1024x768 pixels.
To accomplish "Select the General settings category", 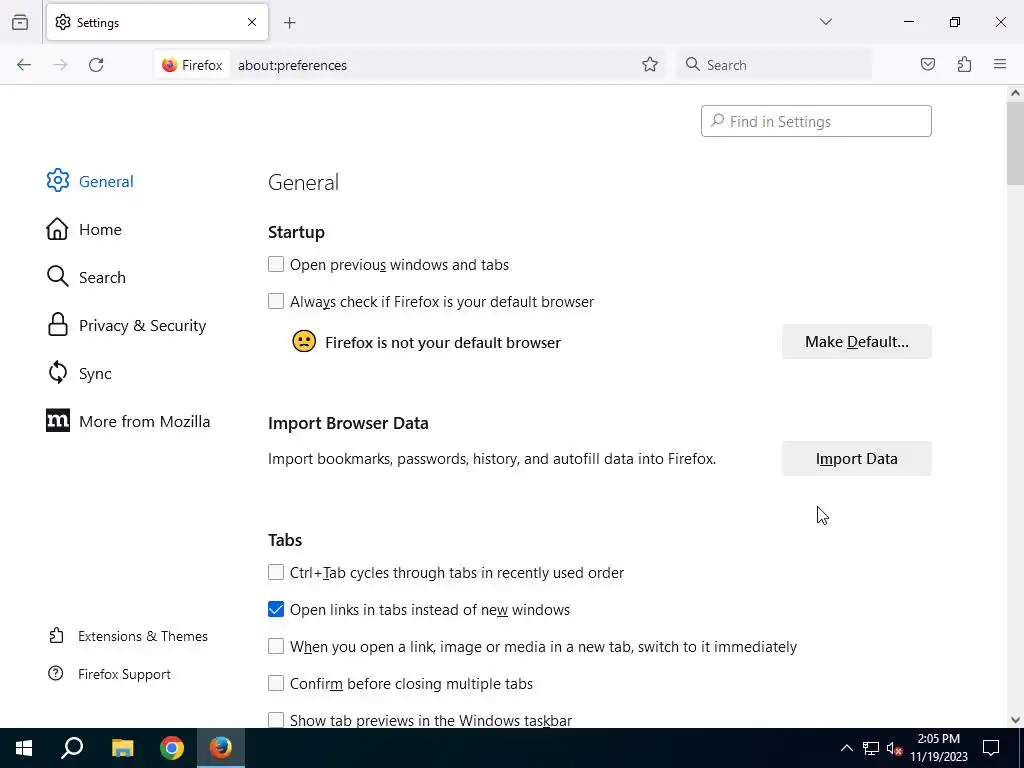I will pos(90,181).
